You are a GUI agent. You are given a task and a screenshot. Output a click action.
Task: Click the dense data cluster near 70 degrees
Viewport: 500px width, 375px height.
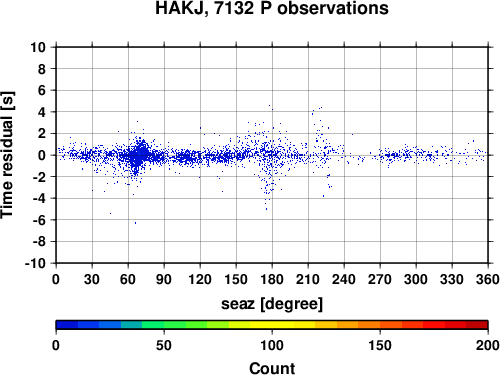click(139, 155)
